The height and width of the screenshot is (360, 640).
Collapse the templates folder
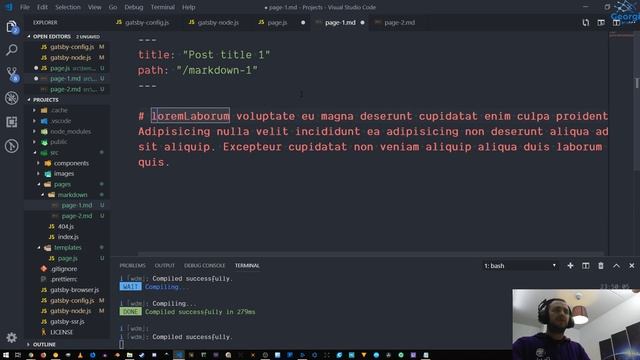pyautogui.click(x=68, y=247)
